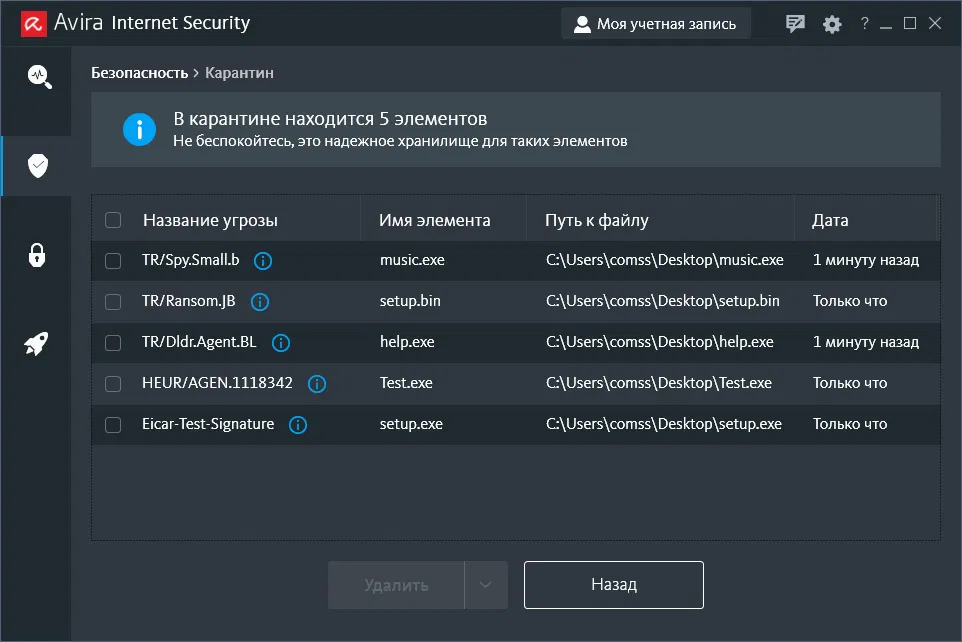The height and width of the screenshot is (642, 962).
Task: Open the Status scan icon in sidebar
Action: coord(38,76)
